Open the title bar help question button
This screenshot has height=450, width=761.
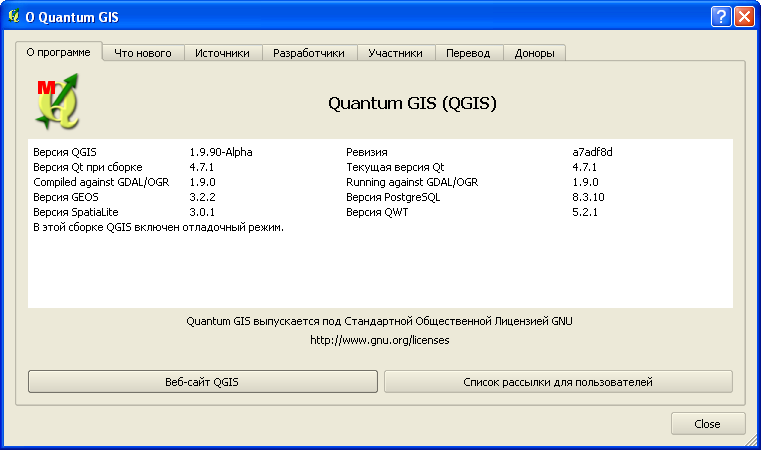pyautogui.click(x=721, y=17)
